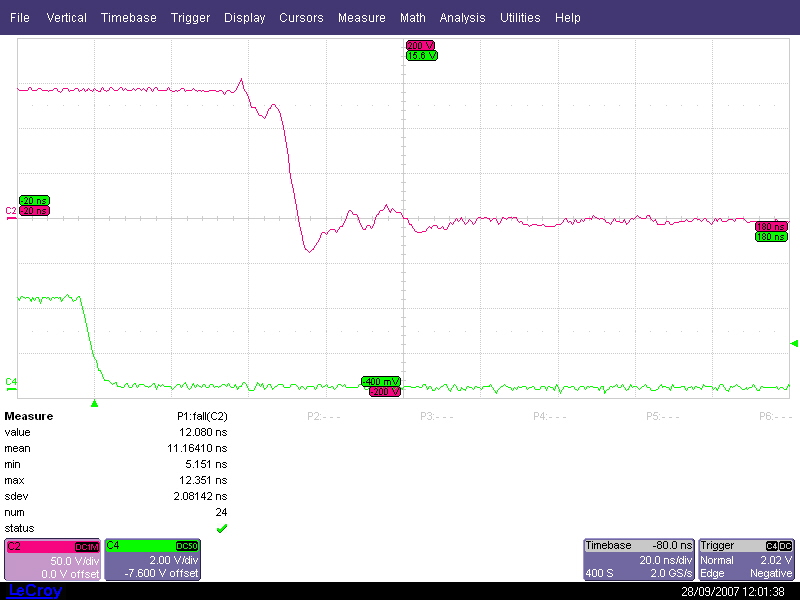
Task: Click the Measure table heading
Action: 29,416
